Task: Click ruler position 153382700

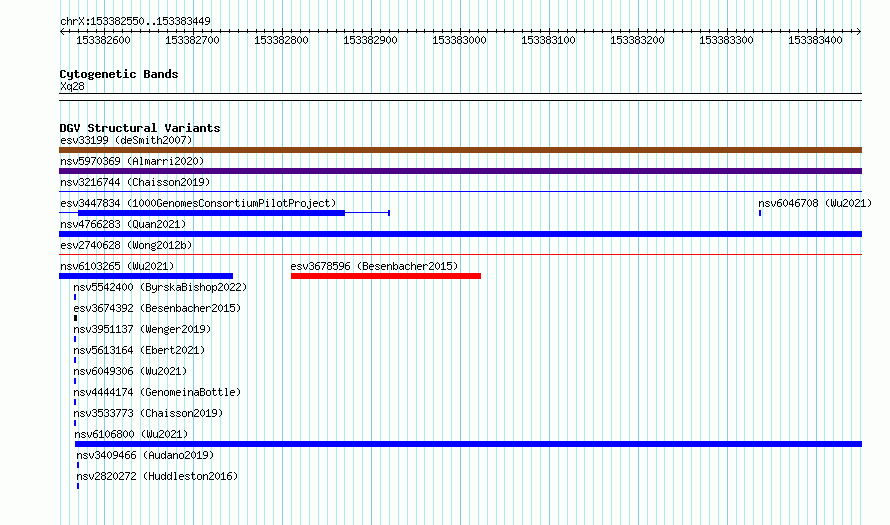Action: click(192, 40)
